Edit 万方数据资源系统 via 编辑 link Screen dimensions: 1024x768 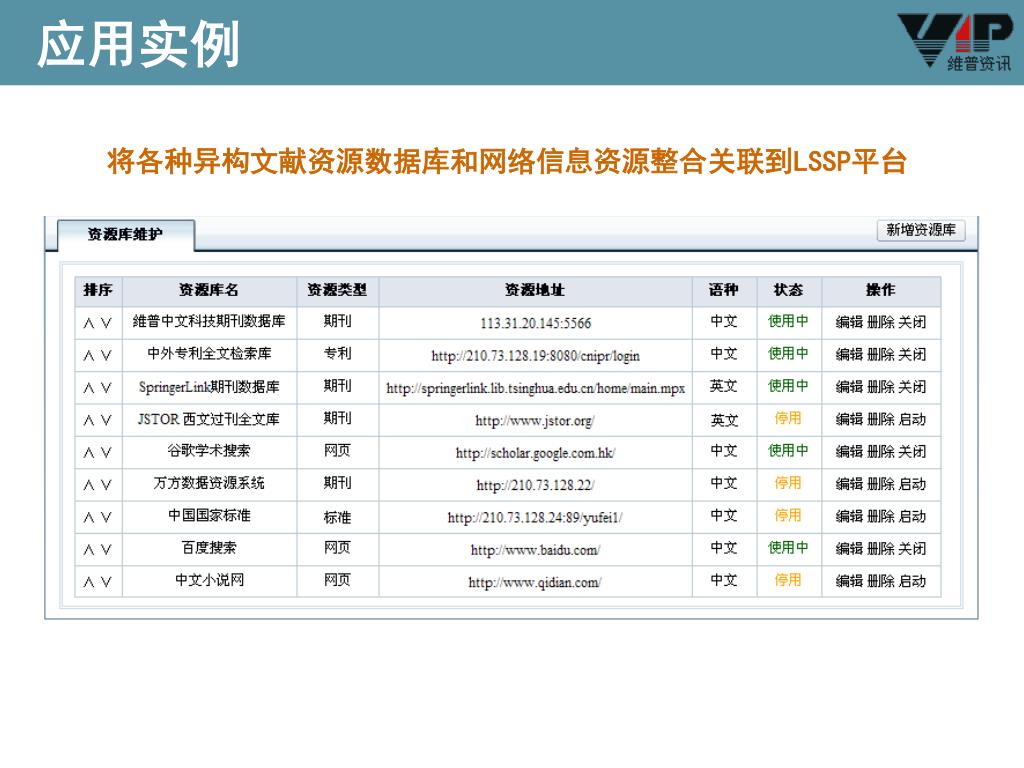click(850, 484)
